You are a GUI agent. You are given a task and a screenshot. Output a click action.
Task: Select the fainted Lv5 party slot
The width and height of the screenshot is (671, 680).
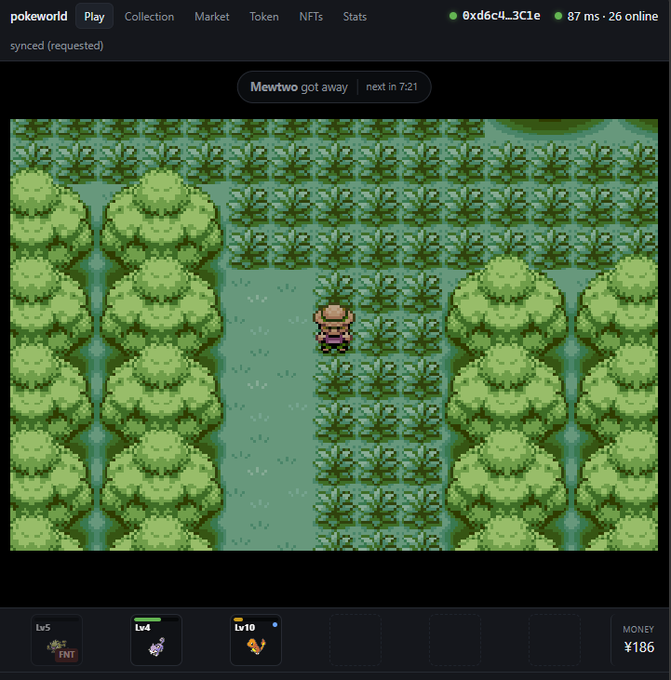click(x=57, y=640)
